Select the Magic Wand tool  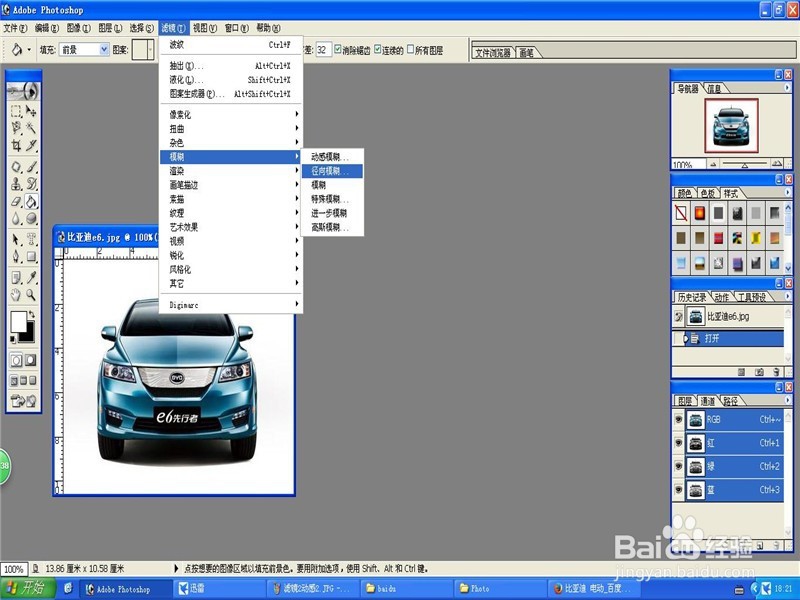(x=31, y=128)
